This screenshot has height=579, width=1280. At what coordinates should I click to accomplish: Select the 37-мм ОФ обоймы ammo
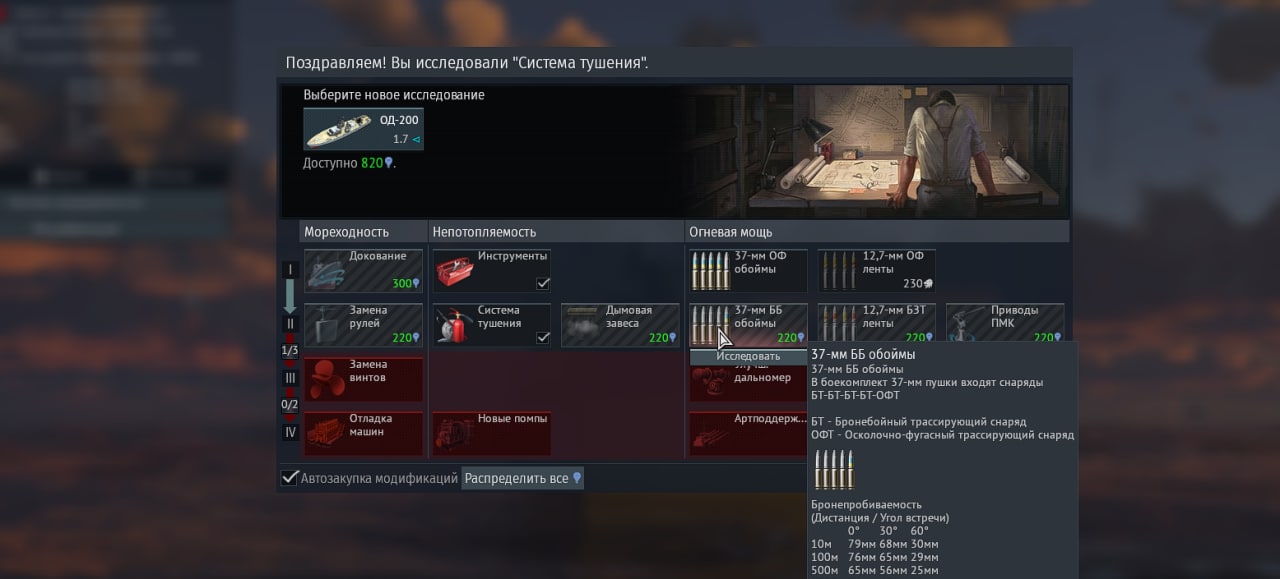[x=748, y=271]
